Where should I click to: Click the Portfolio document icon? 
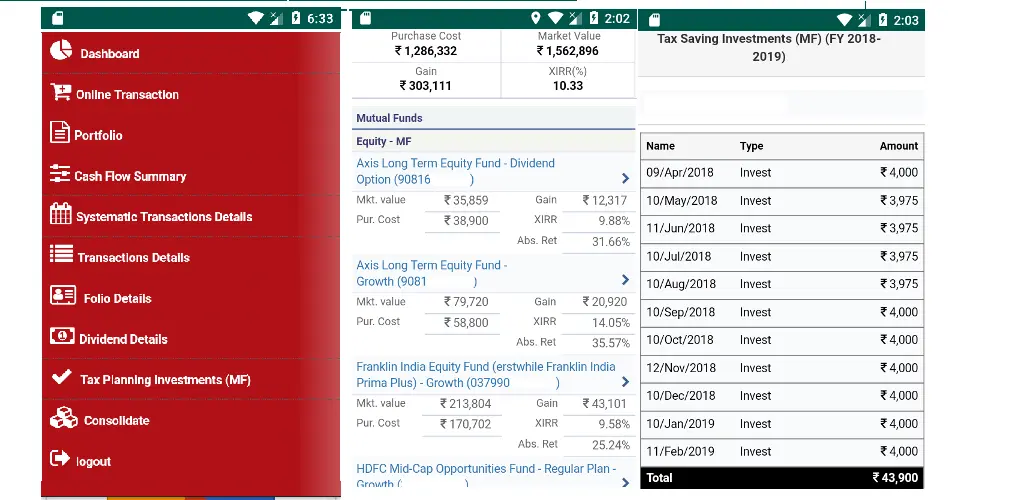(x=59, y=132)
